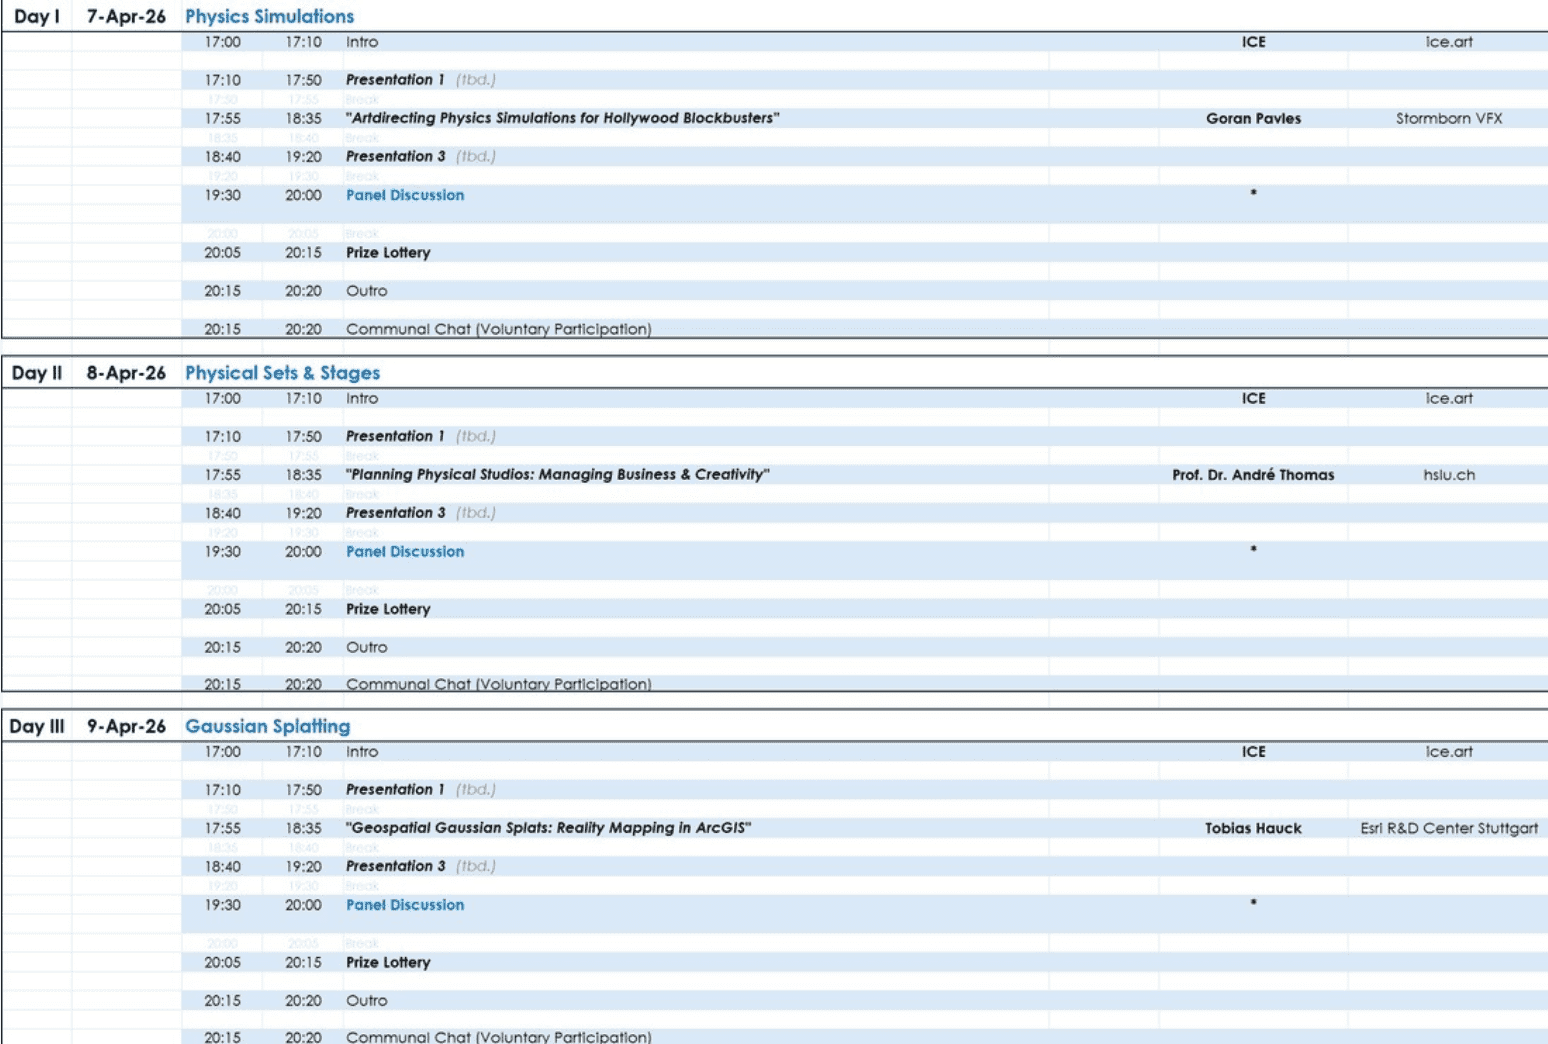The image size is (1548, 1044).
Task: Select the Outro cell in Day III
Action: [x=368, y=1000]
